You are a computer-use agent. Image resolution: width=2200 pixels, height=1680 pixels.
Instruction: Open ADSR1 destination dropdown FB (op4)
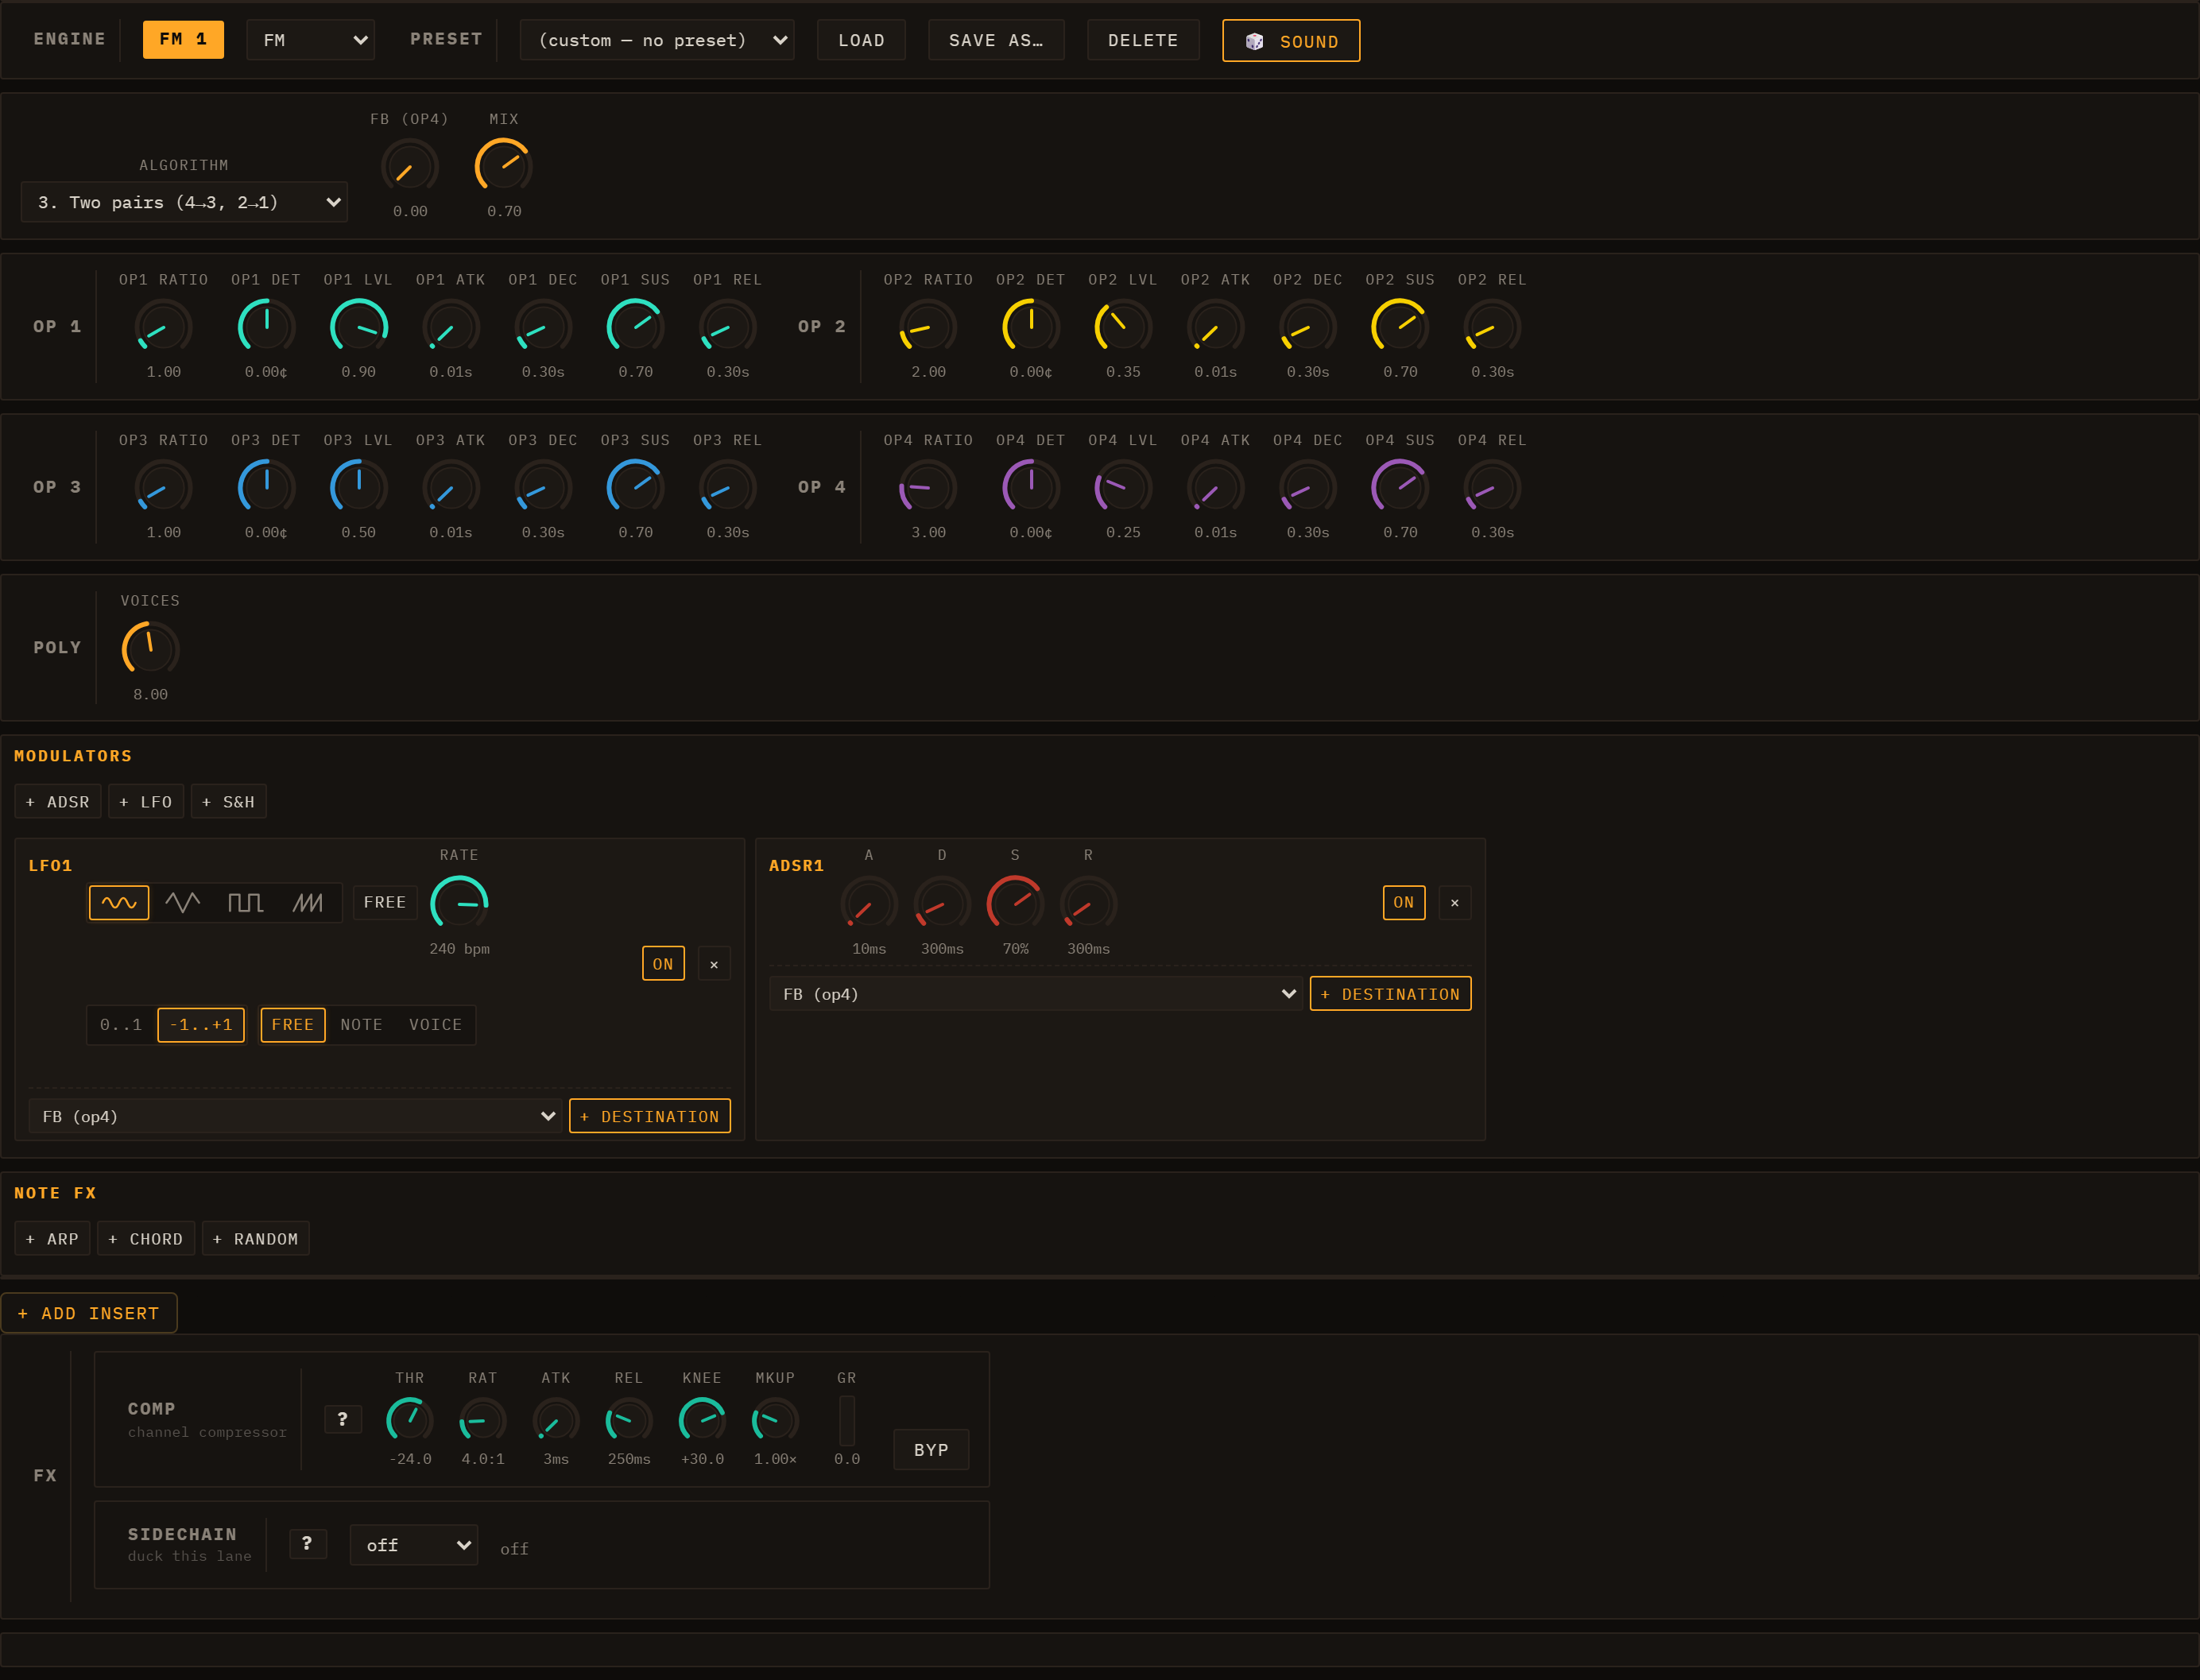tap(1037, 993)
